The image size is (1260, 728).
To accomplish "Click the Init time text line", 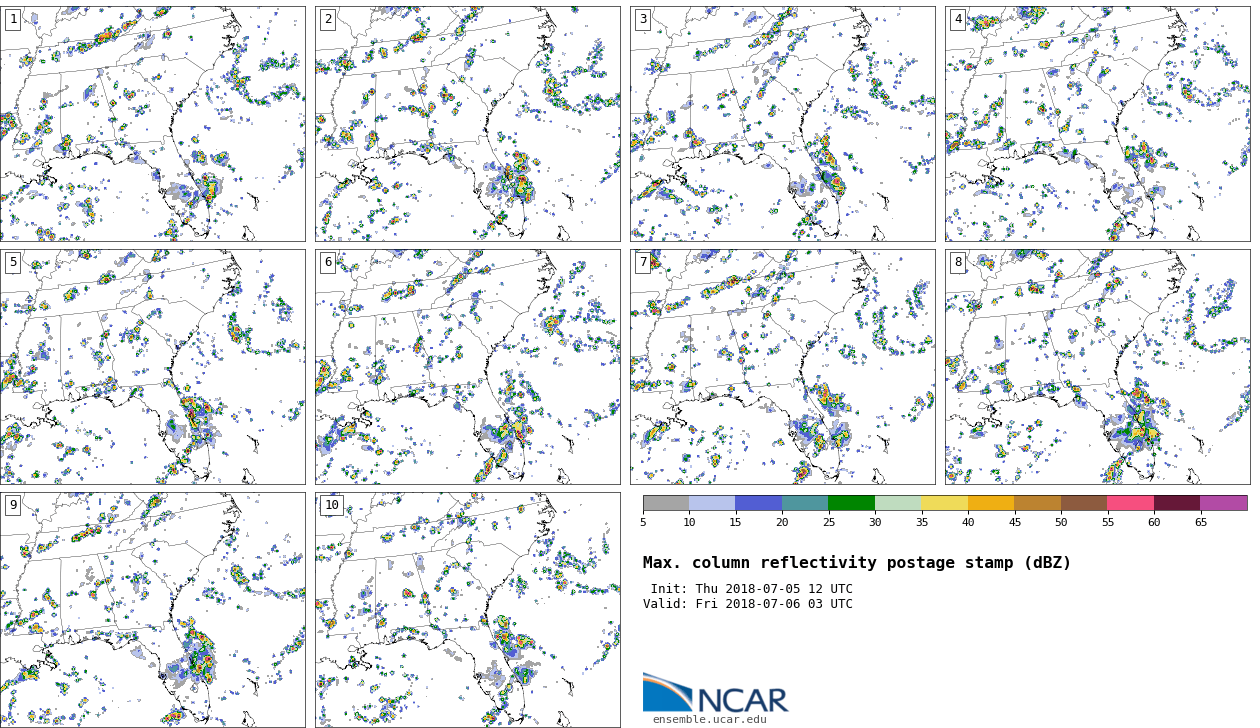I will pos(751,589).
